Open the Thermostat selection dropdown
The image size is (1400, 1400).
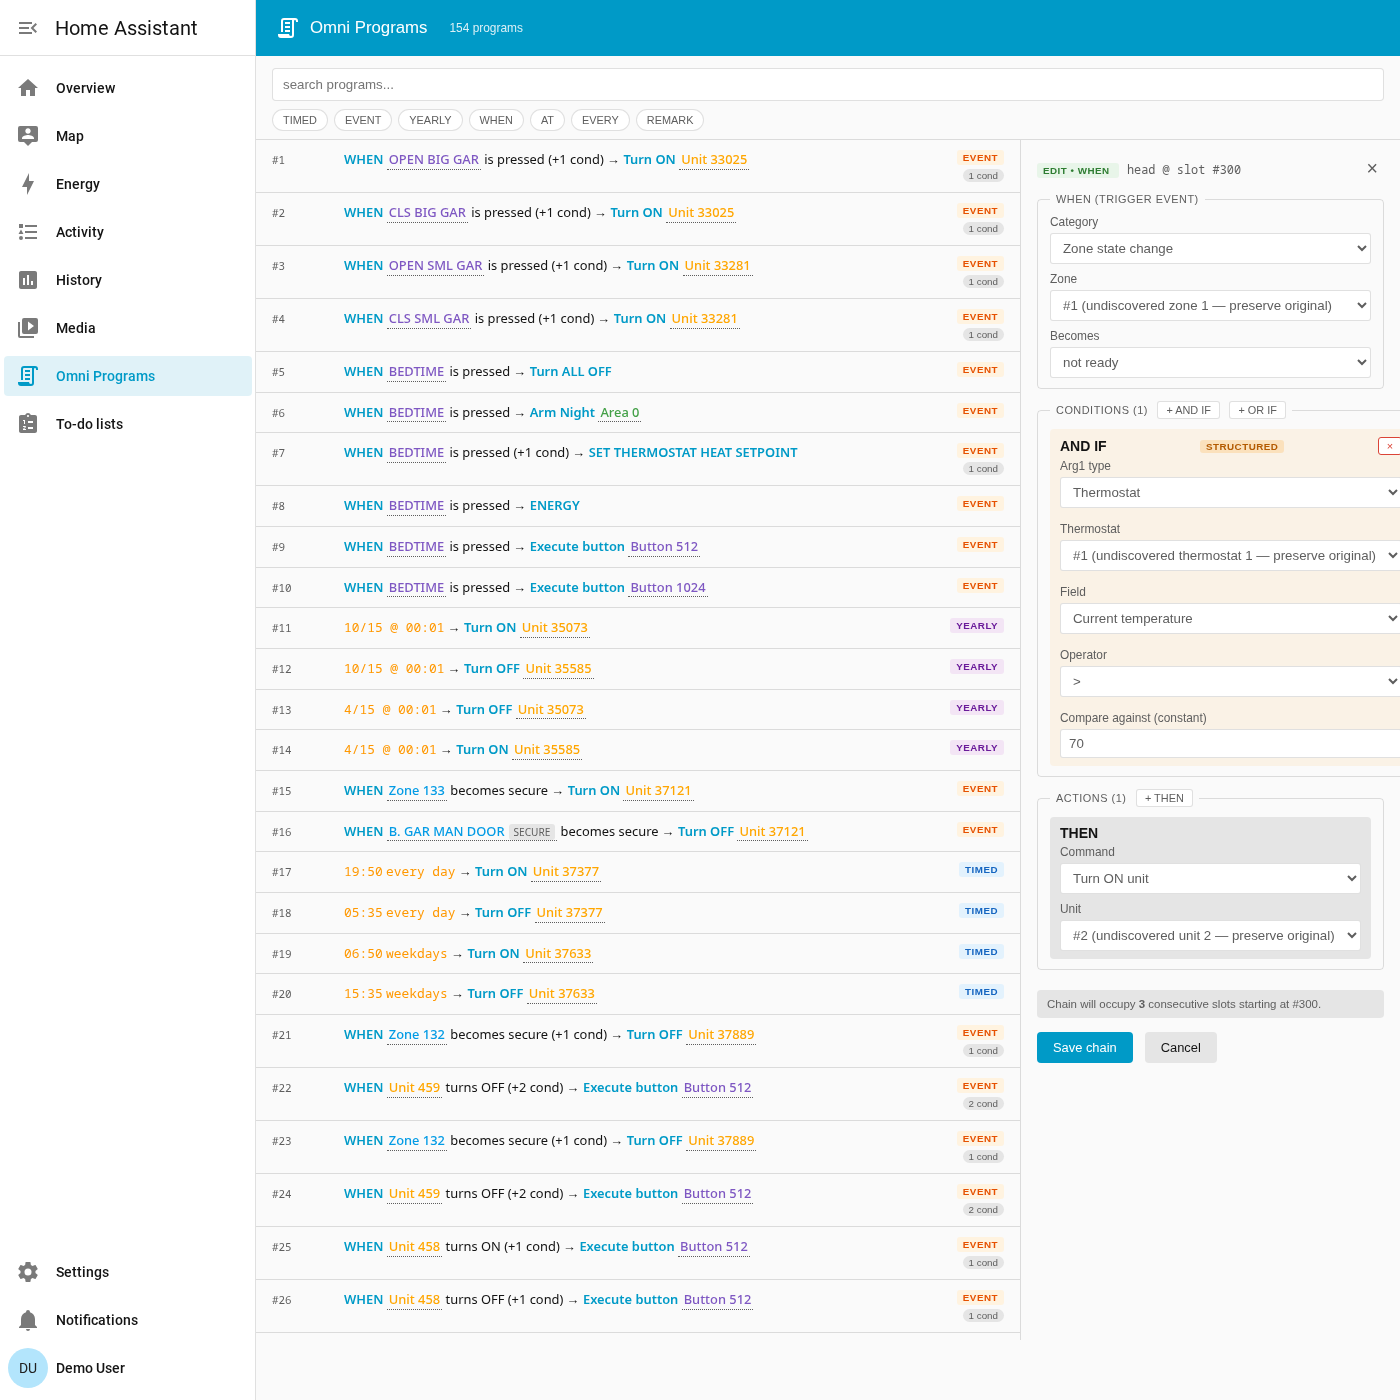(1230, 555)
